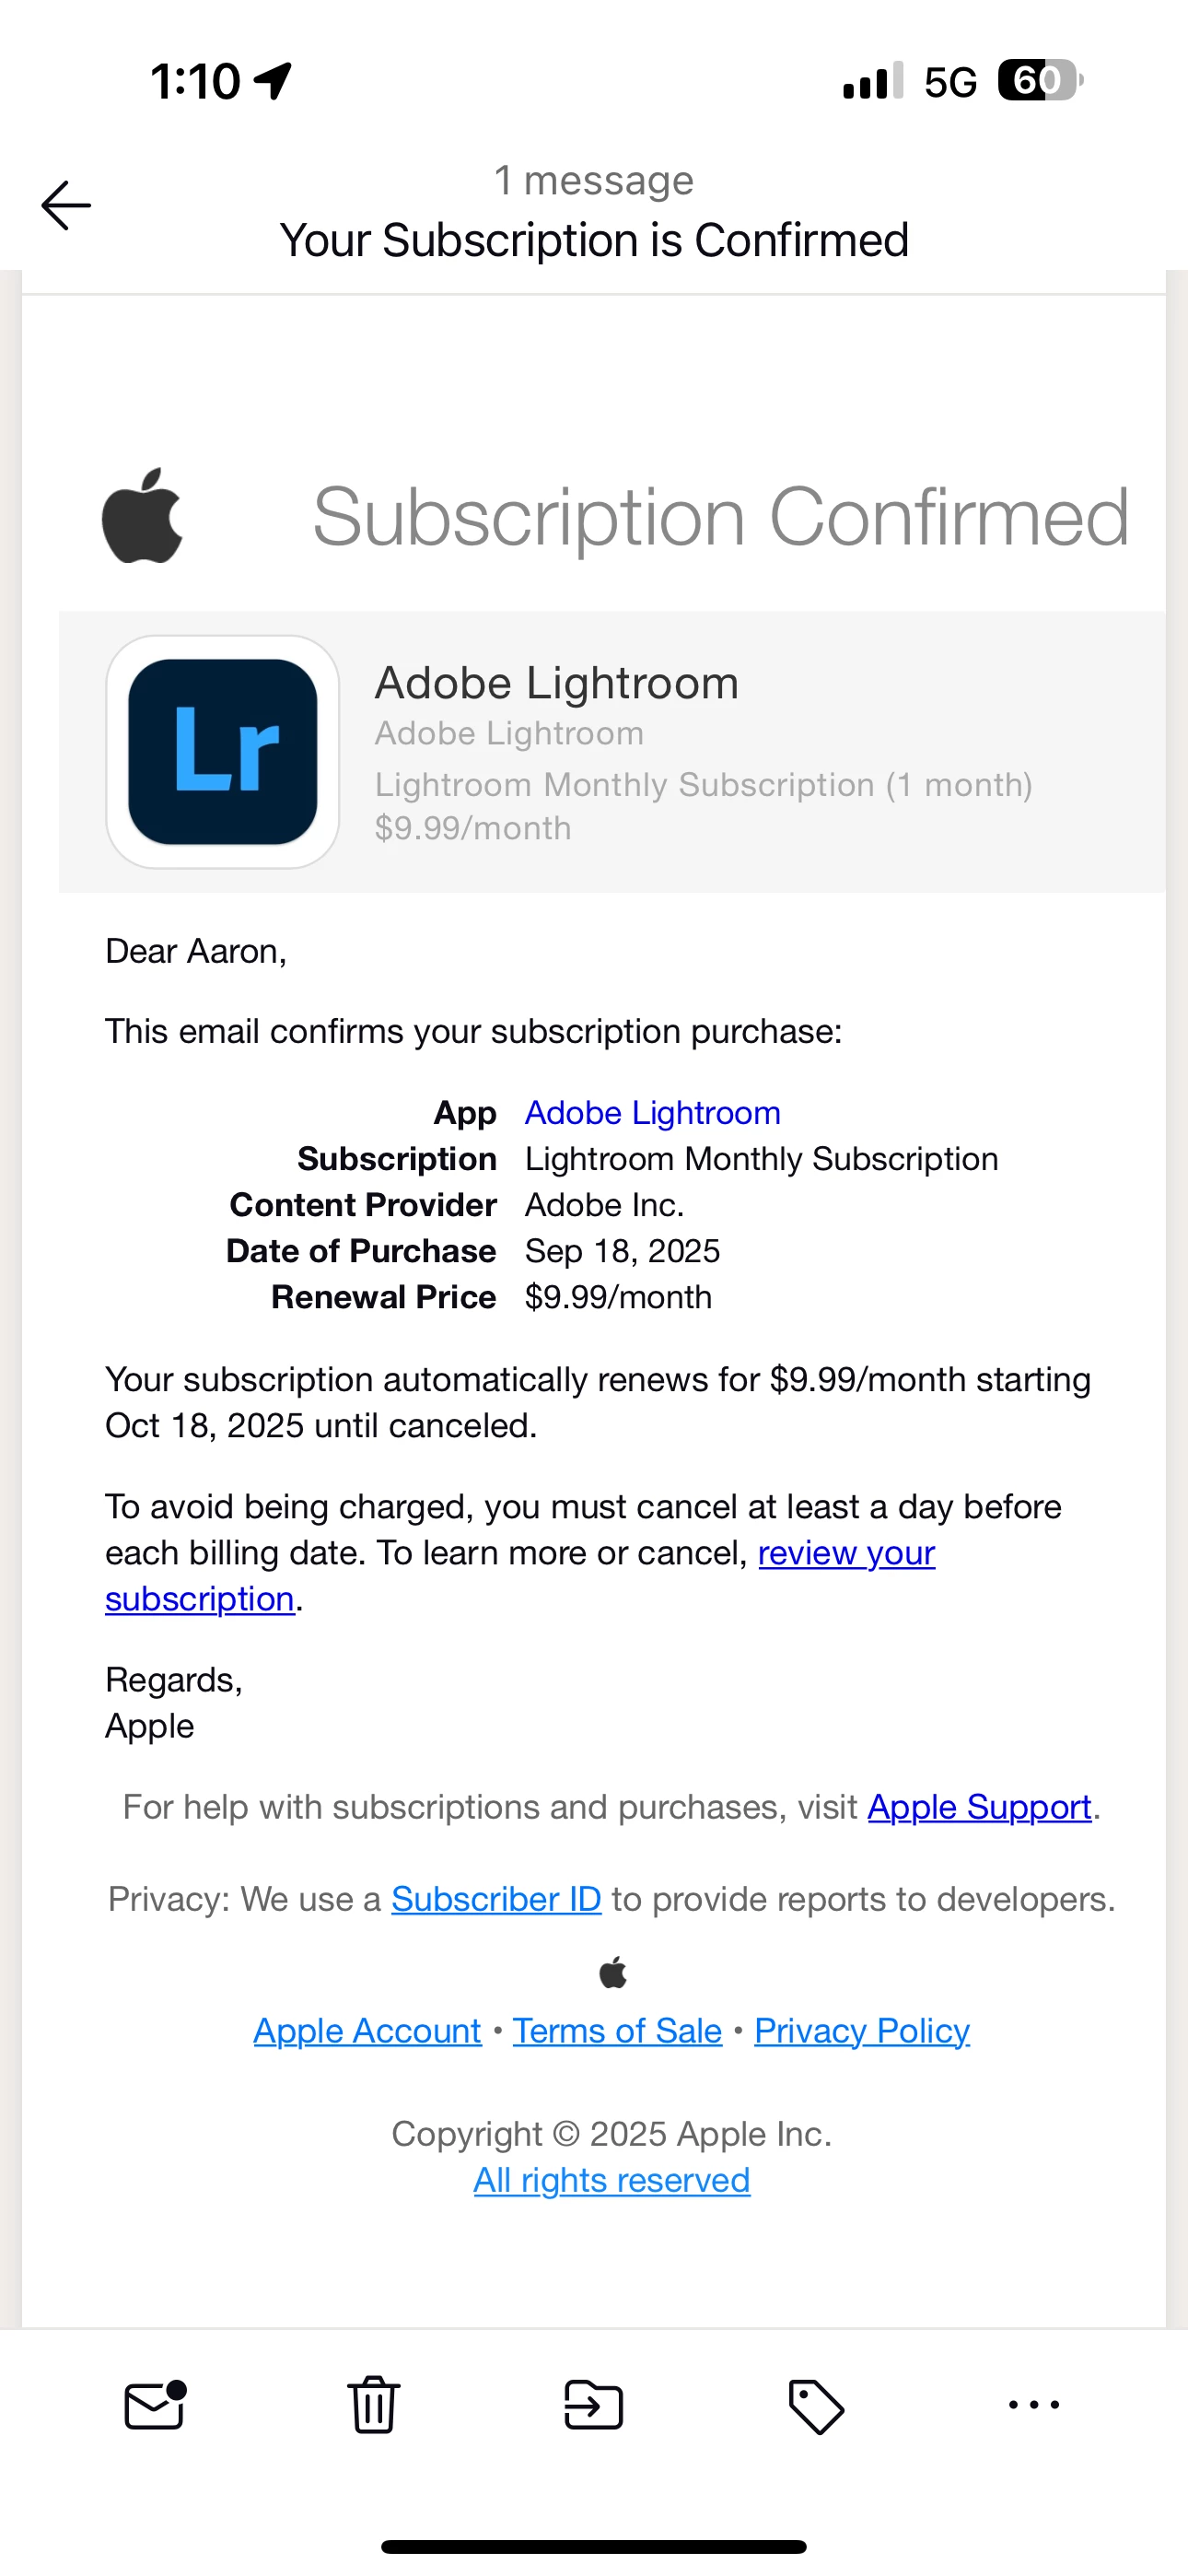This screenshot has height=2576, width=1188.
Task: Visit the Apple Support link
Action: pos(979,1807)
